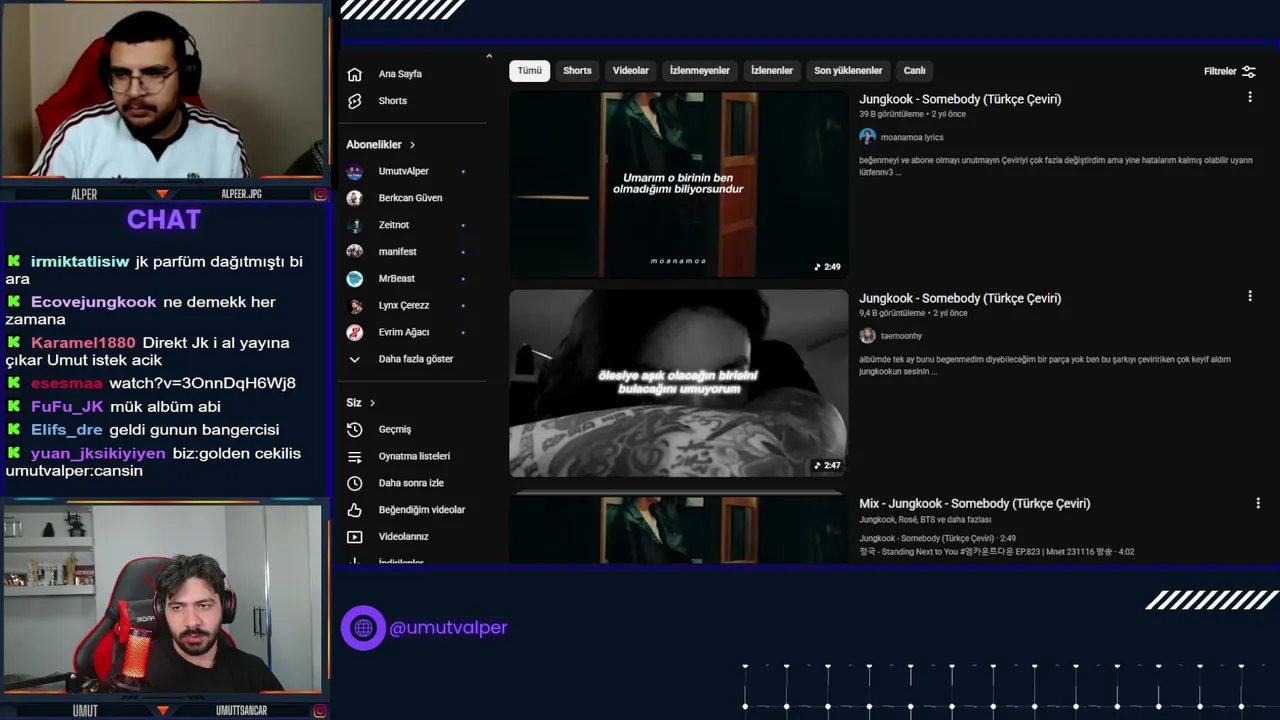The width and height of the screenshot is (1280, 720).
Task: Click the taemoonhy channel avatar
Action: point(867,336)
